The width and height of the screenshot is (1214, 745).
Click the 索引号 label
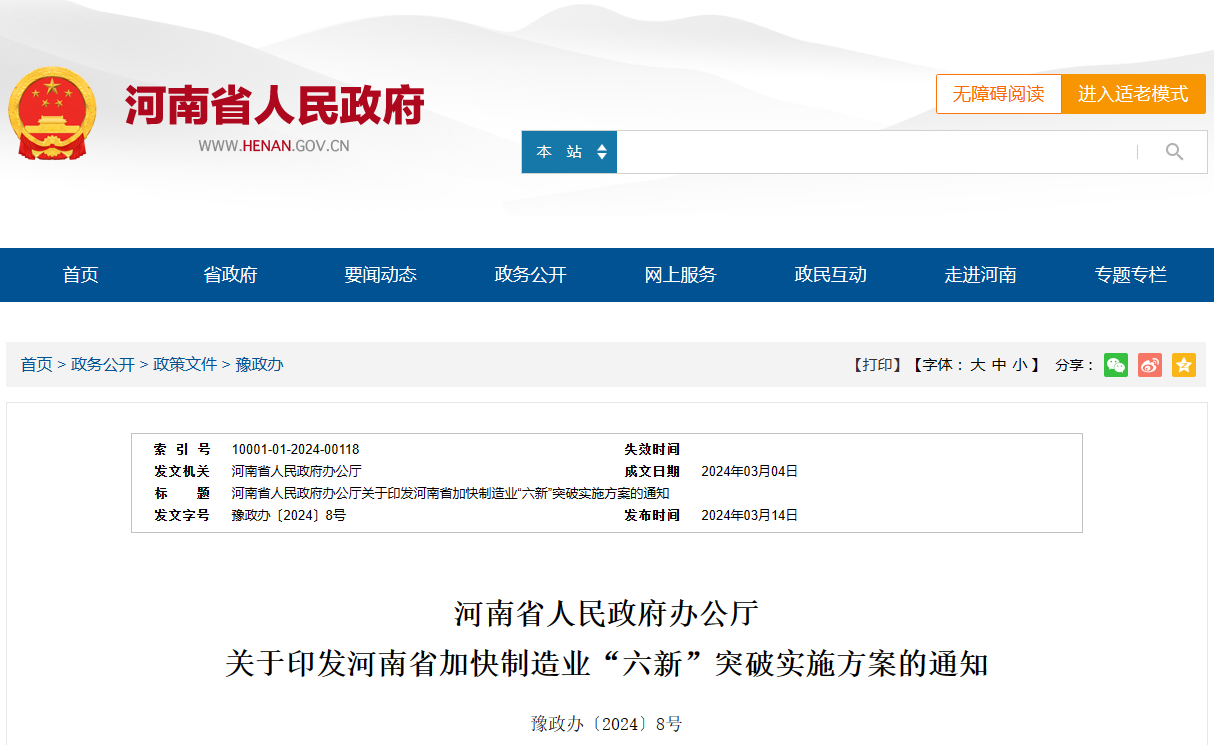tap(181, 450)
